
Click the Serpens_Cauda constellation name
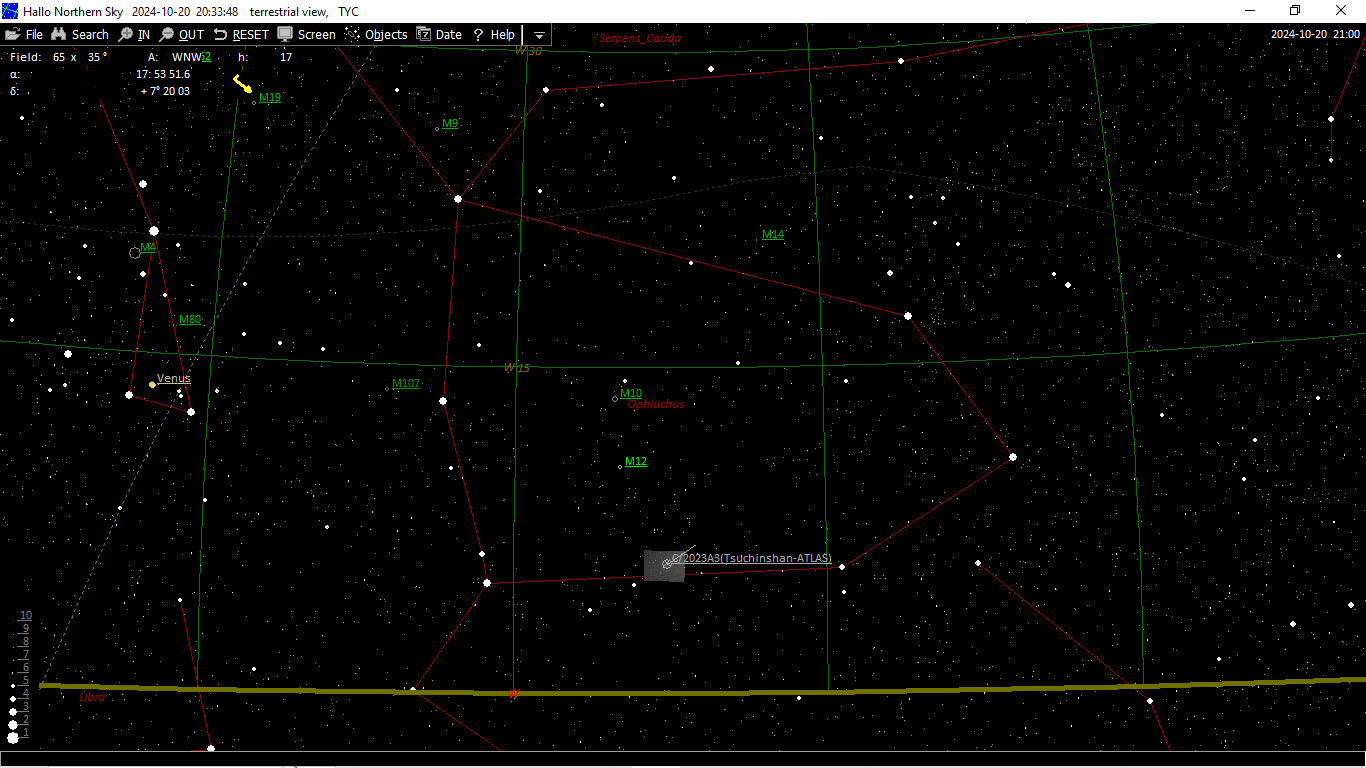tap(640, 38)
